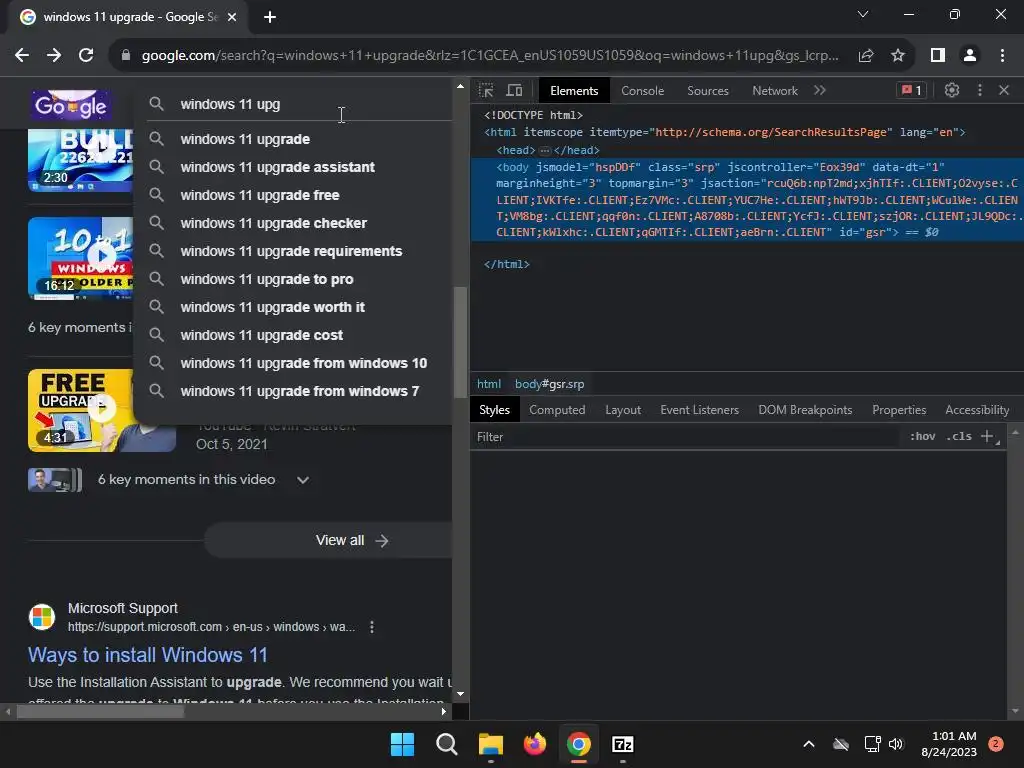Show more DevTools tabs with double chevron

point(820,90)
